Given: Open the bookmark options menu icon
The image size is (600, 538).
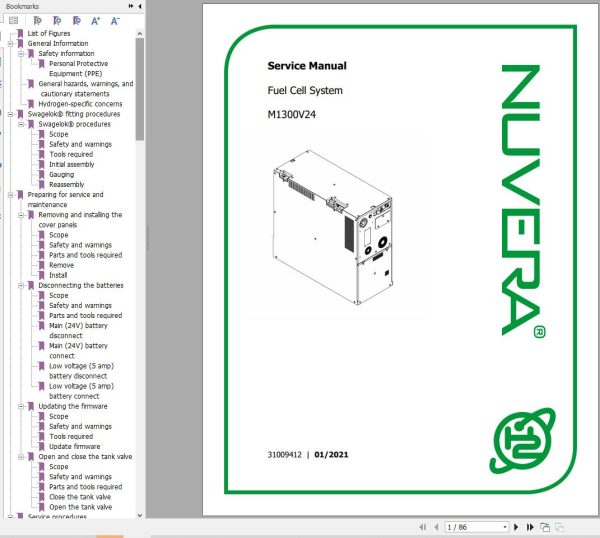Looking at the screenshot, I should [x=13, y=21].
